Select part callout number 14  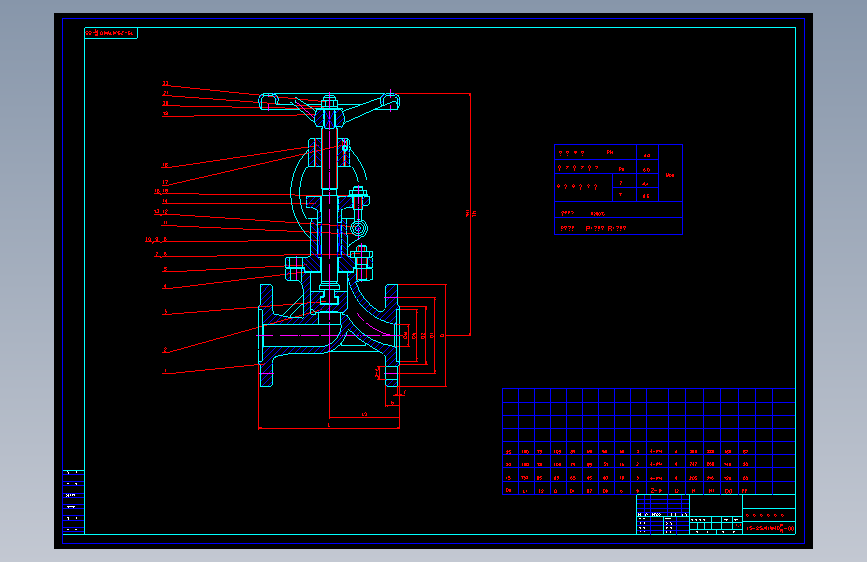(x=165, y=201)
